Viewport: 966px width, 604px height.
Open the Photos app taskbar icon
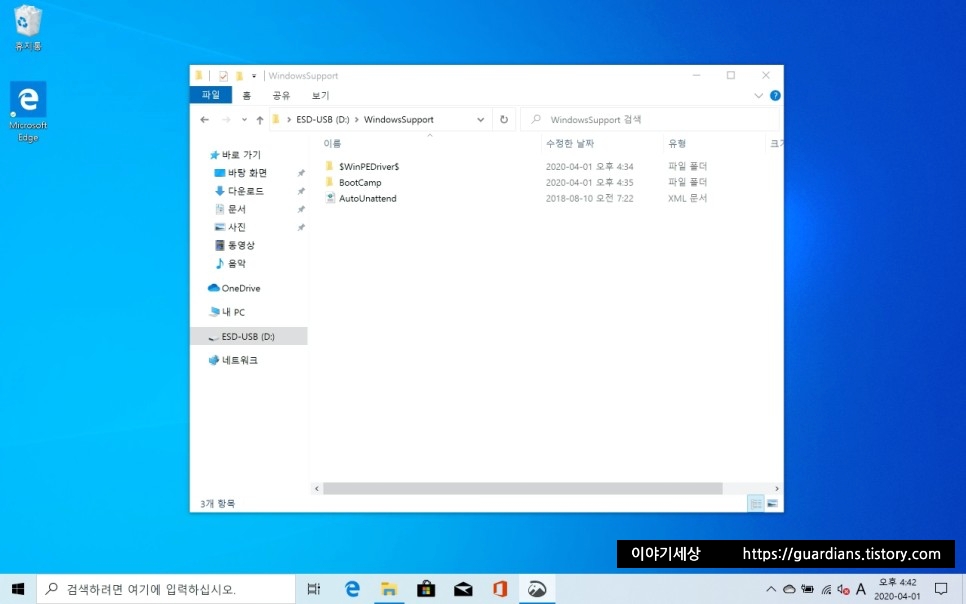537,589
